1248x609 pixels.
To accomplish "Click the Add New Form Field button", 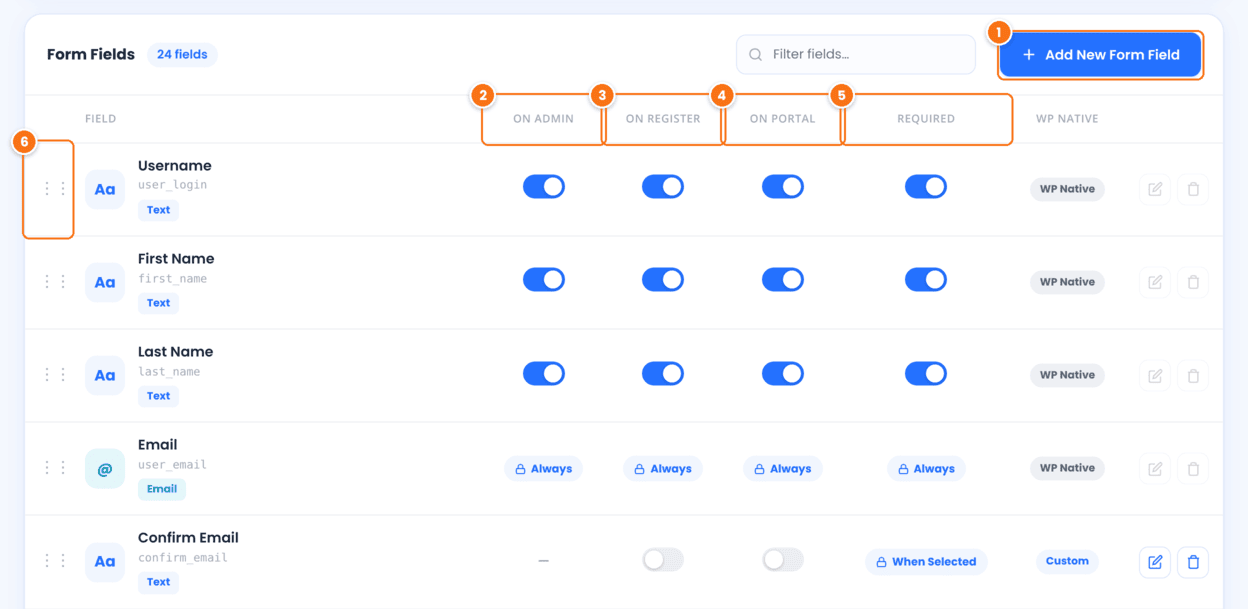I will [1100, 55].
